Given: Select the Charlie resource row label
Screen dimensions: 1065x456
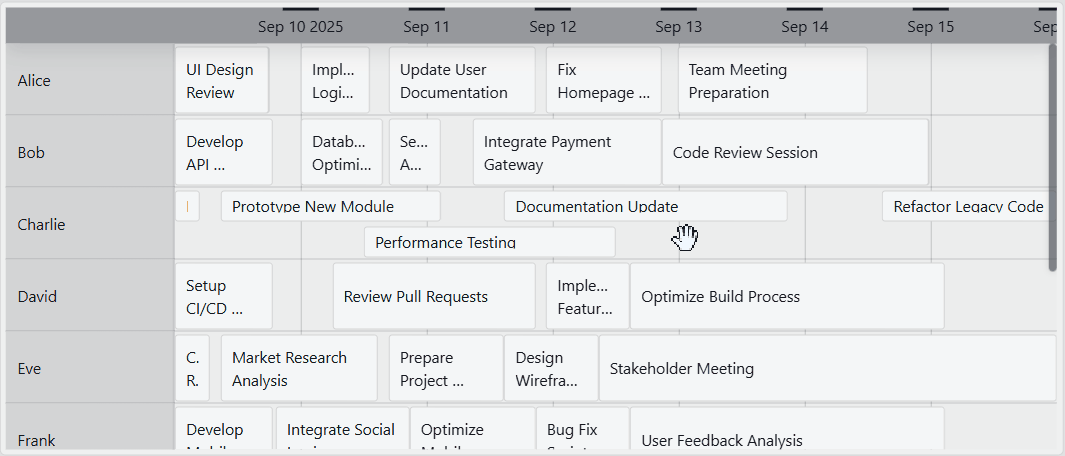Looking at the screenshot, I should point(41,225).
